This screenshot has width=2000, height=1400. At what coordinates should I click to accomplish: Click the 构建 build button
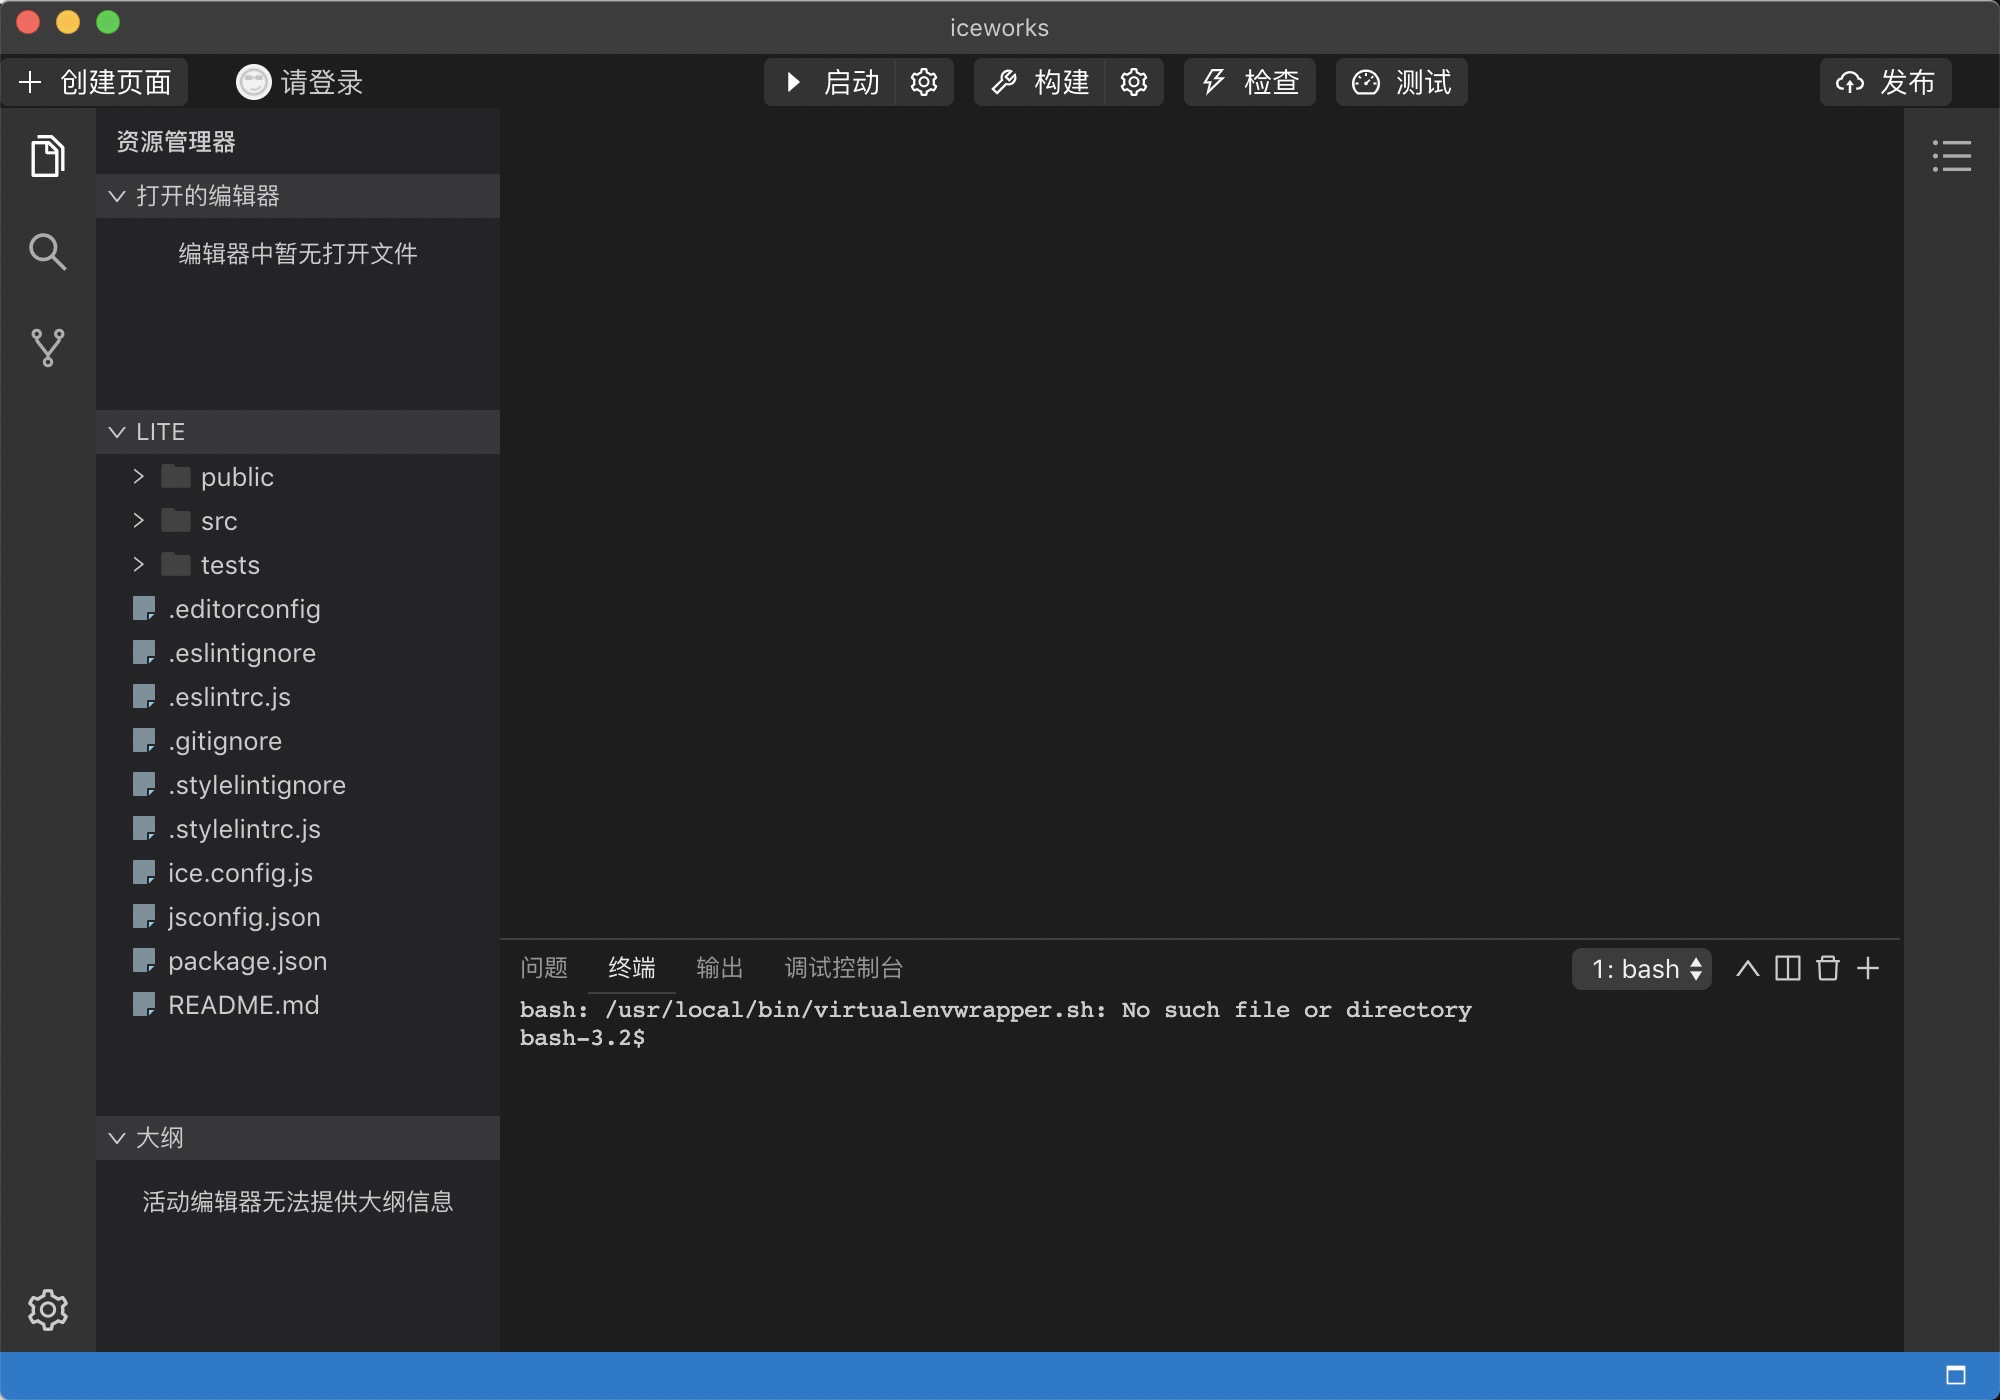(x=1040, y=82)
